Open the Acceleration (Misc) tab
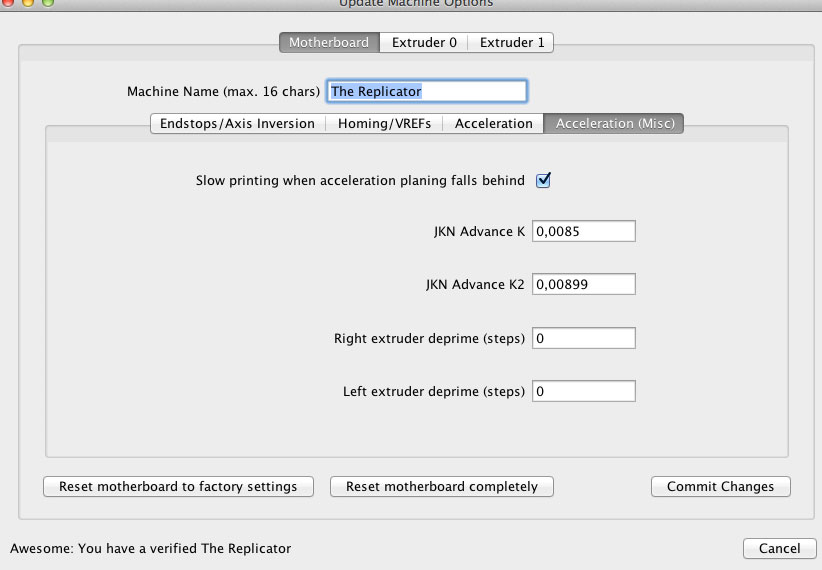The height and width of the screenshot is (570, 822). 614,123
